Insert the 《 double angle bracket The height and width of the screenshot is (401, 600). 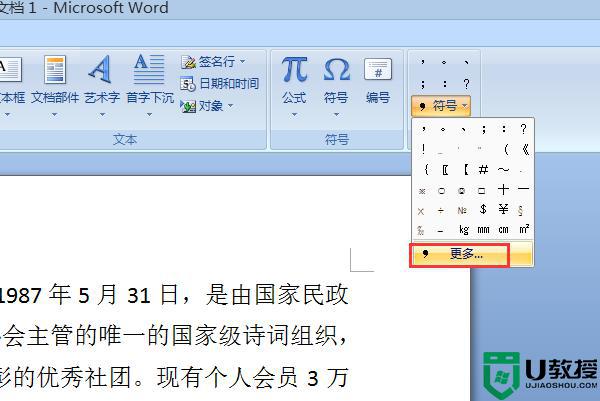pyautogui.click(x=525, y=149)
